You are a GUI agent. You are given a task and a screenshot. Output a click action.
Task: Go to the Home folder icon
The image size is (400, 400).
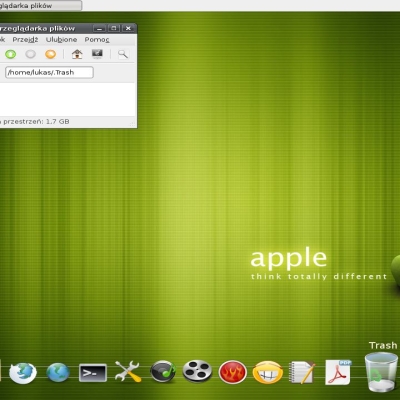click(77, 54)
